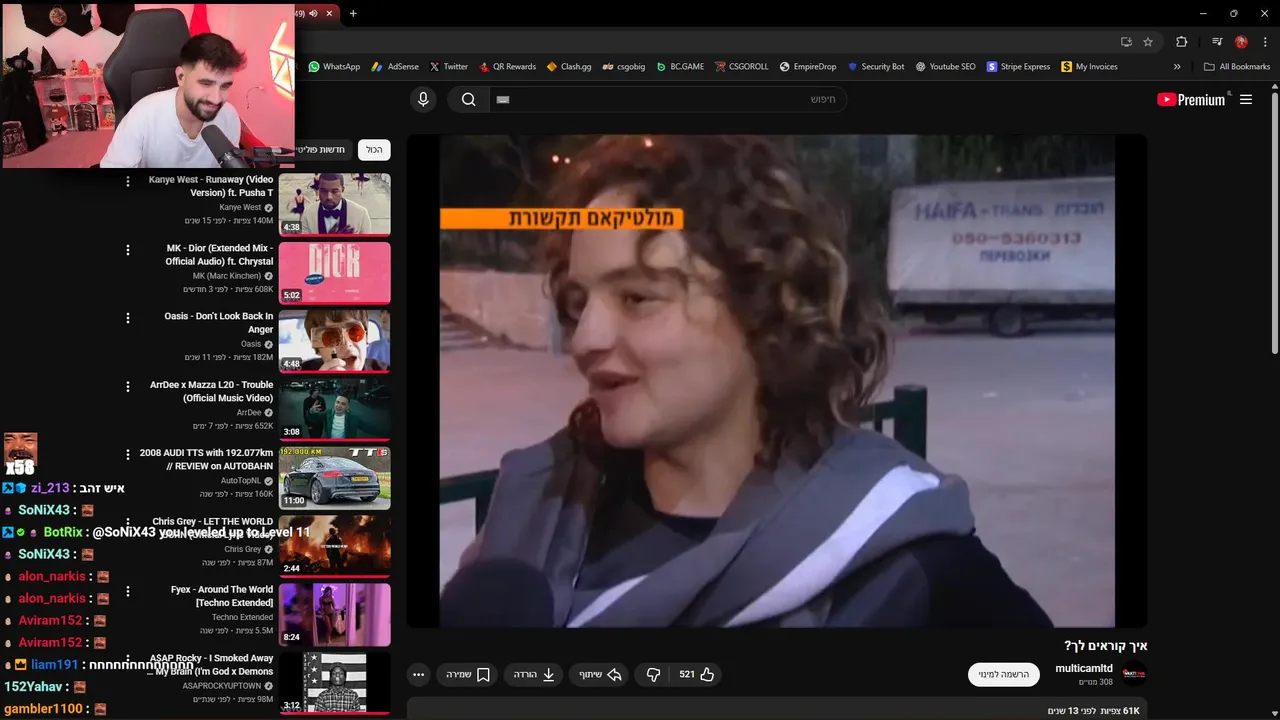The height and width of the screenshot is (720, 1280).
Task: Open the 2008 AUDI TTS review title
Action: click(206, 459)
